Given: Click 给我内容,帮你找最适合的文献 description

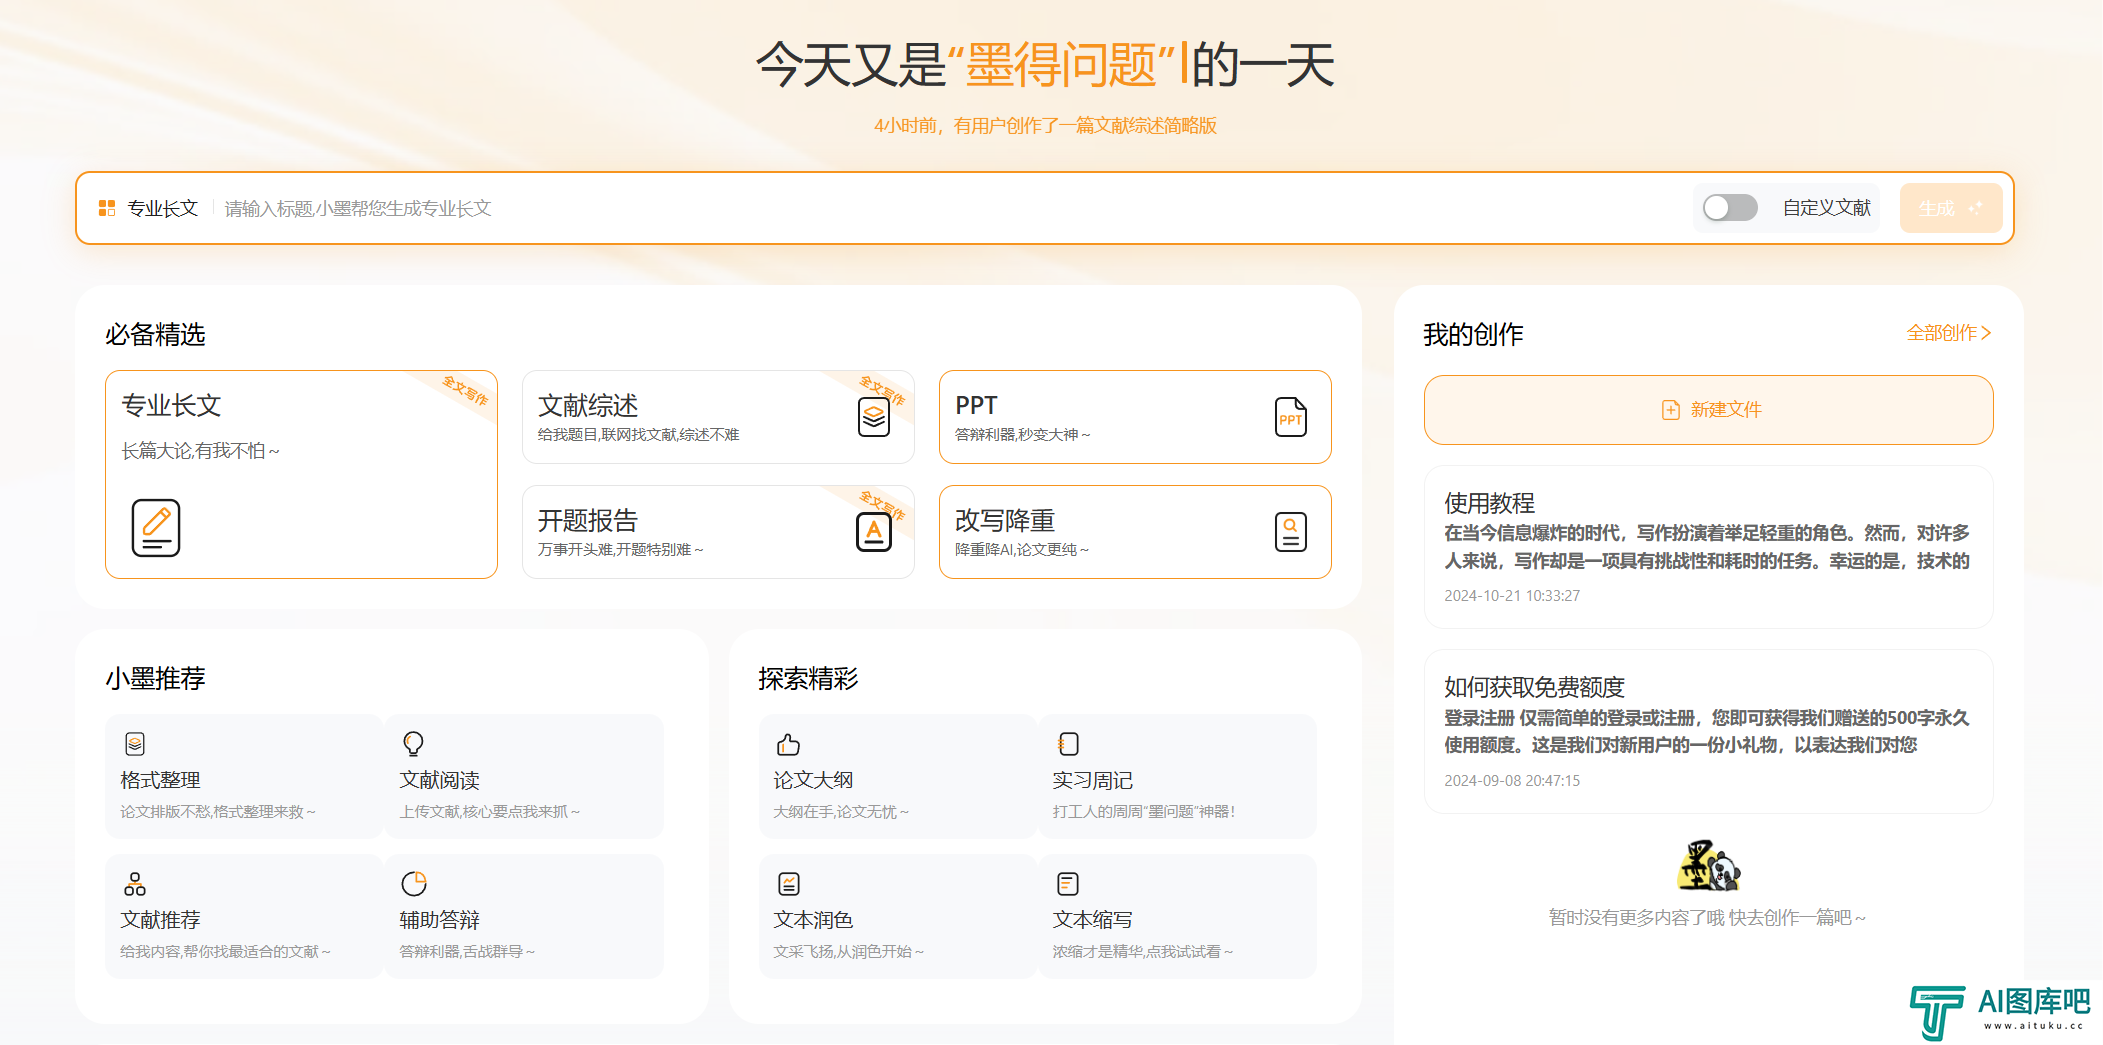Looking at the screenshot, I should coord(225,952).
